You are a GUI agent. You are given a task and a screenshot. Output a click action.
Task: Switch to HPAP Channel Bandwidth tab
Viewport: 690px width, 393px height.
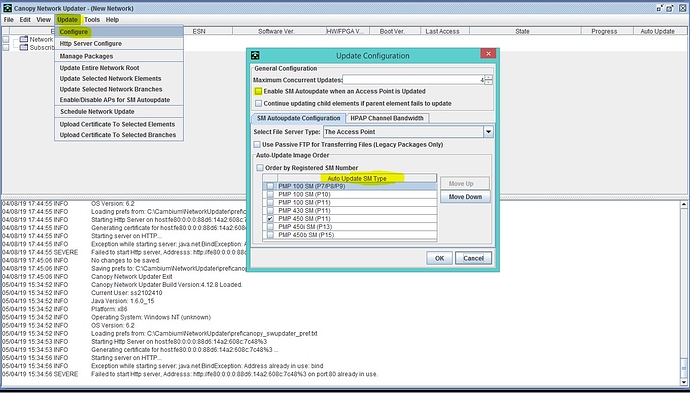point(387,118)
